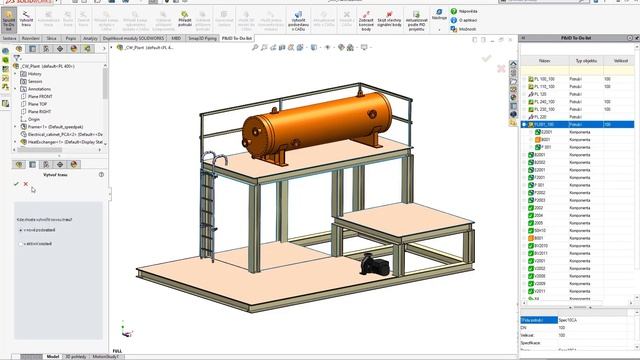Cancel Vytvoř trasu with red X

pyautogui.click(x=26, y=184)
